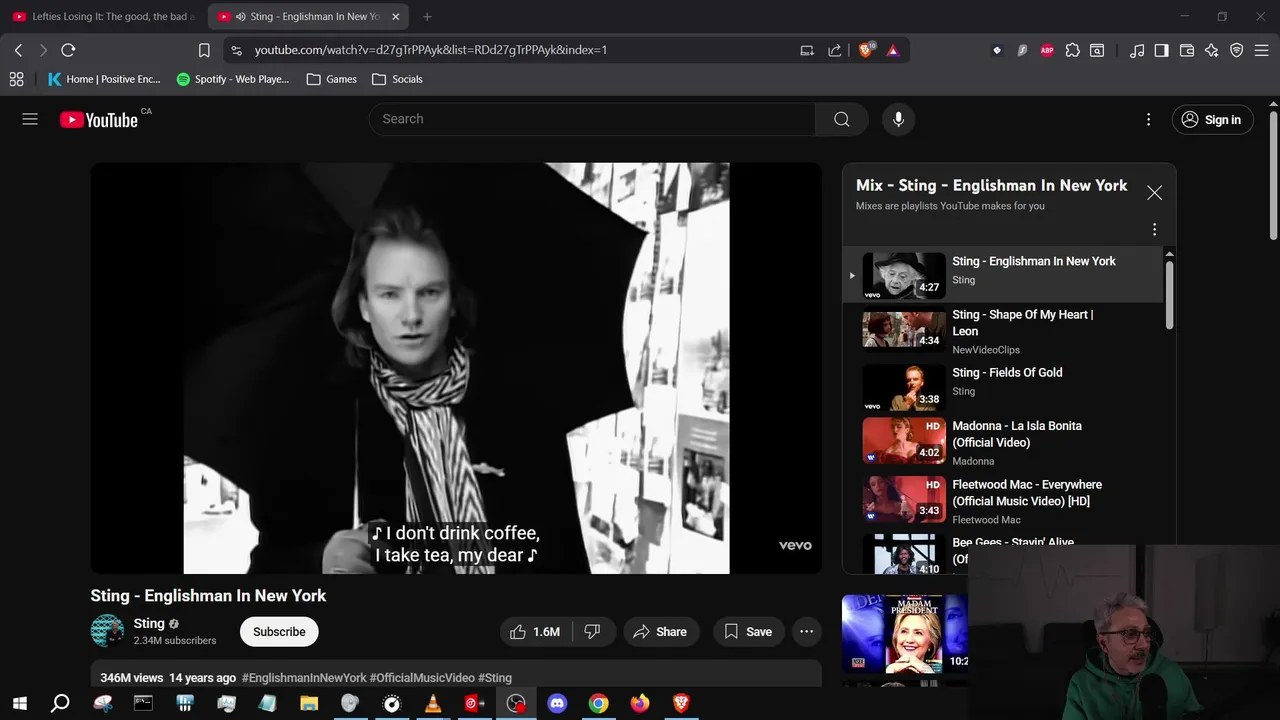
Task: Expand the Games bookmark folder
Action: pyautogui.click(x=332, y=79)
